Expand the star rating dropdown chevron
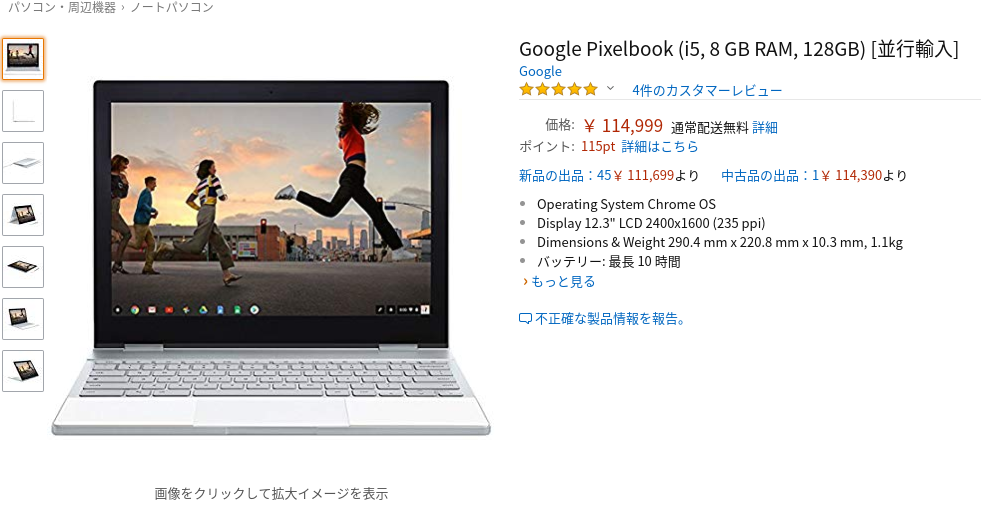The height and width of the screenshot is (510, 981). coord(611,88)
